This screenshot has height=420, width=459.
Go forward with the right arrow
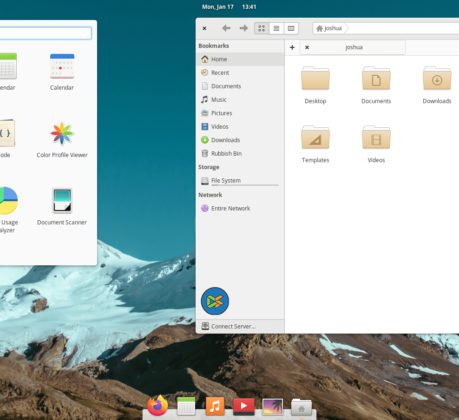(244, 28)
